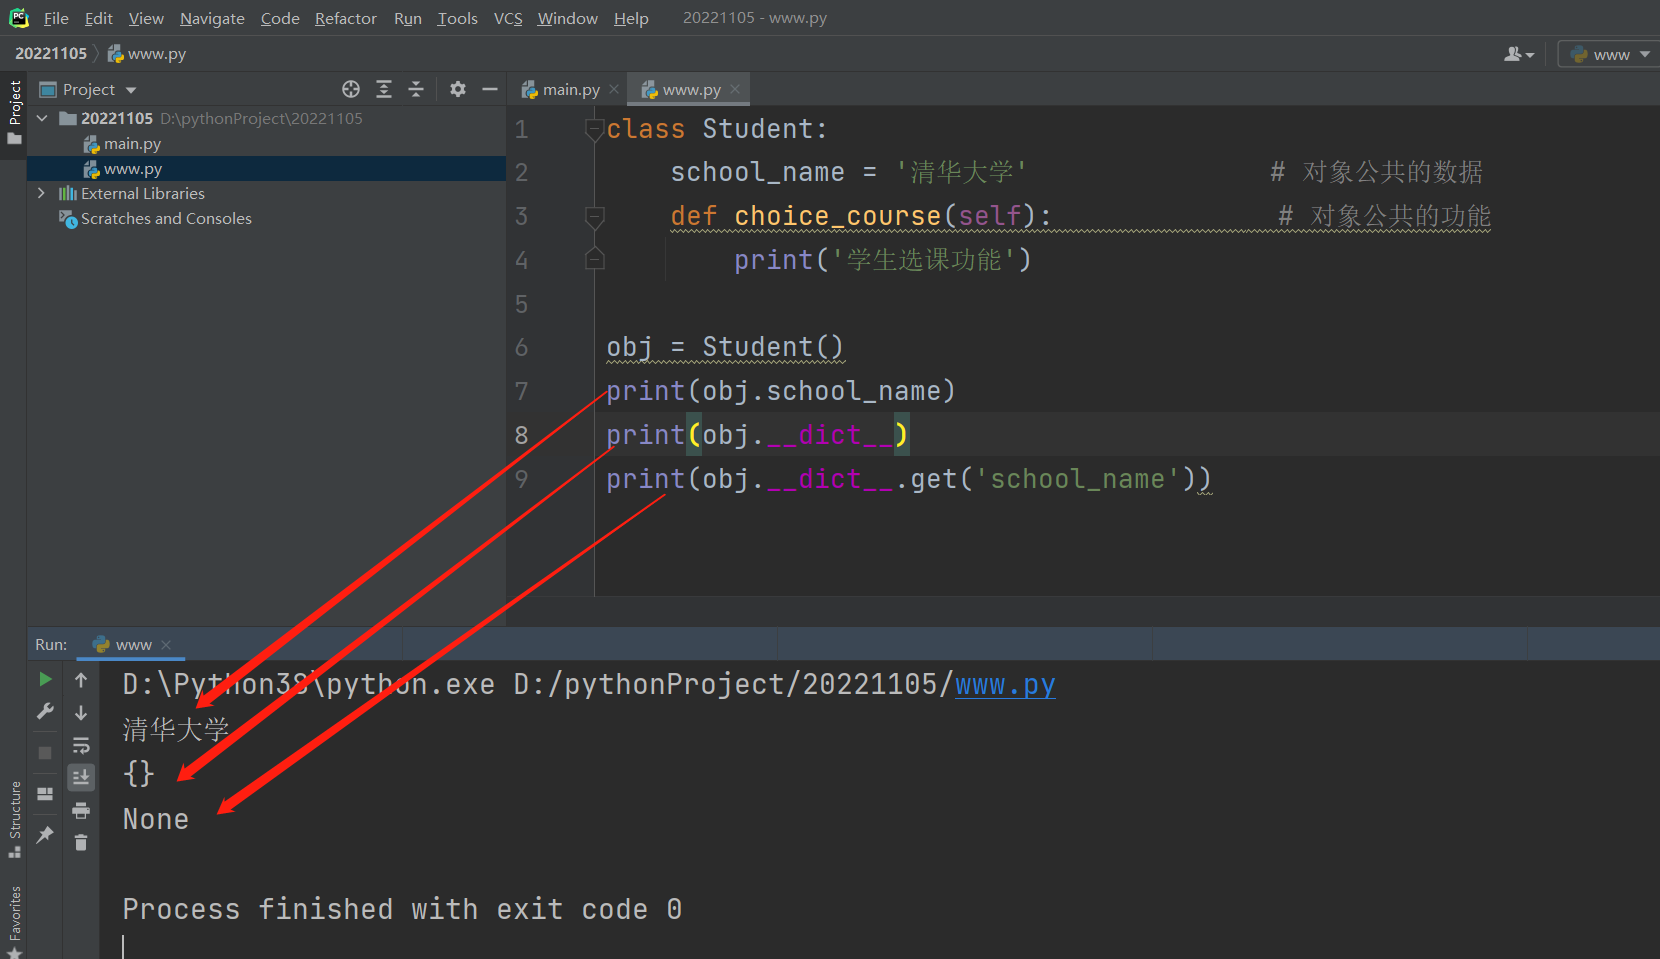Click the restore layout icon in Run panel
This screenshot has width=1660, height=959.
(45, 794)
